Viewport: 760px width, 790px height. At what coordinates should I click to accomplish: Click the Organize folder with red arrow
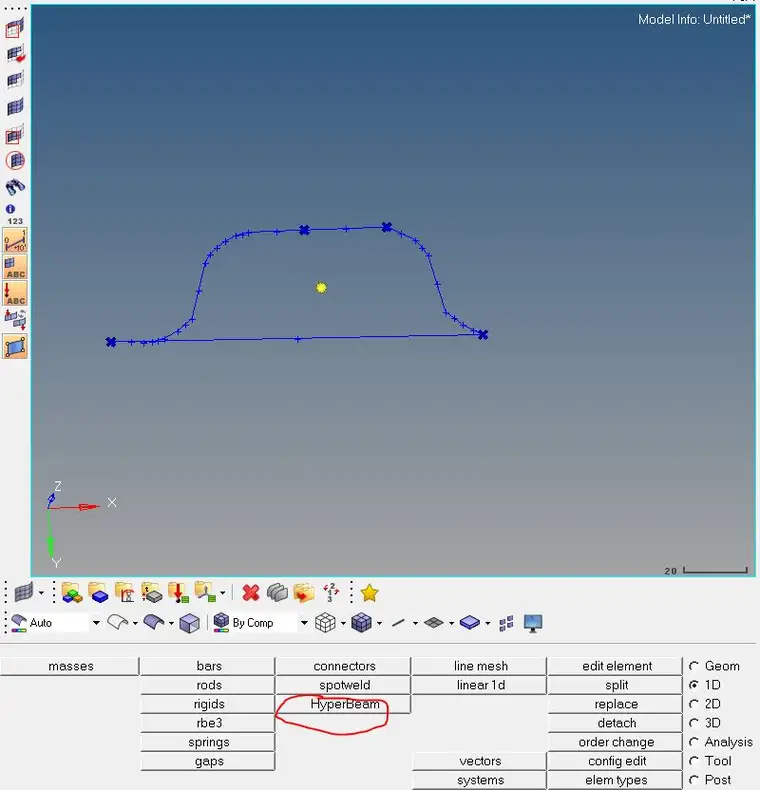[304, 592]
